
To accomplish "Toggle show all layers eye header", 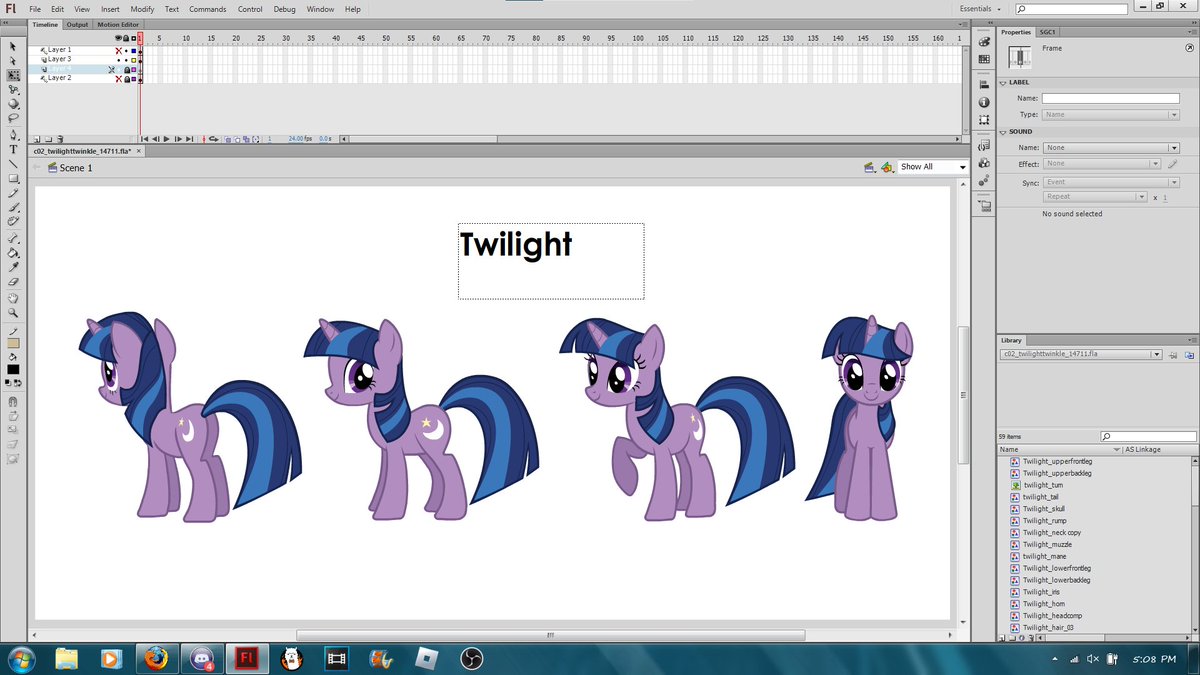I will pyautogui.click(x=118, y=38).
